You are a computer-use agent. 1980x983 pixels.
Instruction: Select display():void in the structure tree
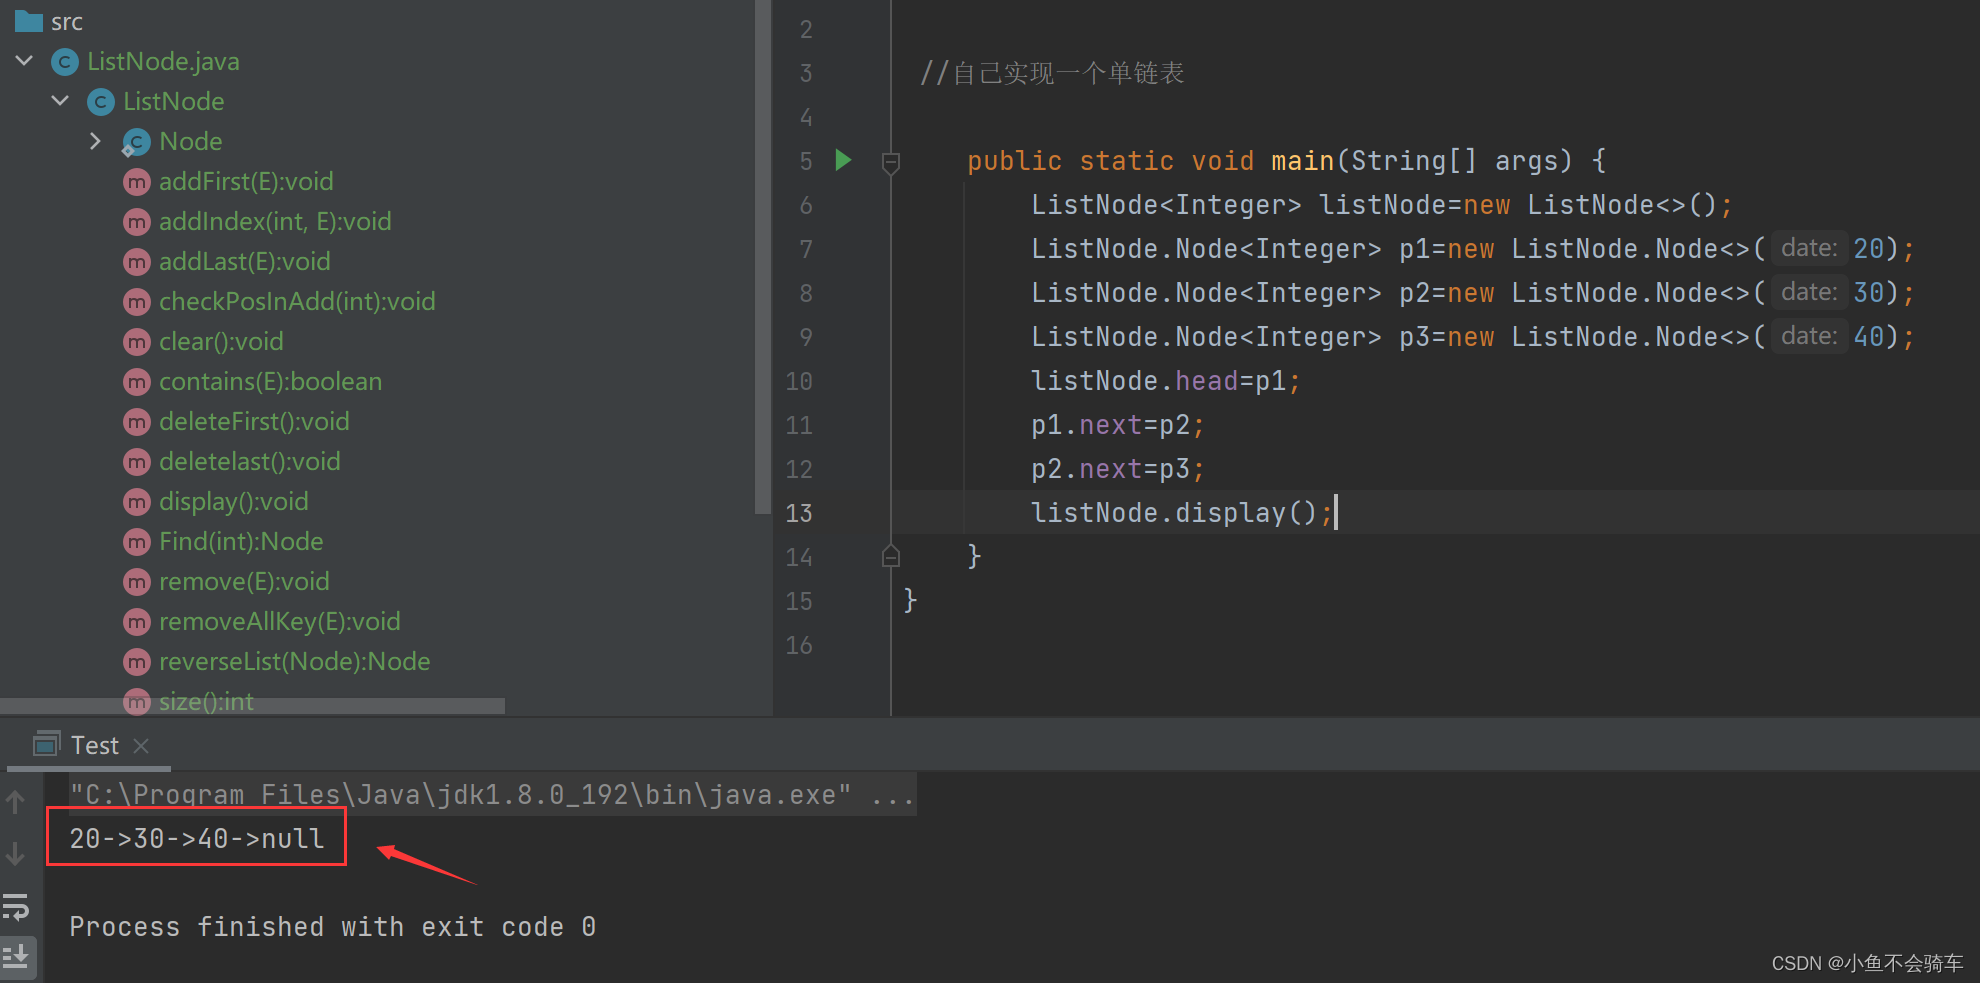click(x=234, y=501)
